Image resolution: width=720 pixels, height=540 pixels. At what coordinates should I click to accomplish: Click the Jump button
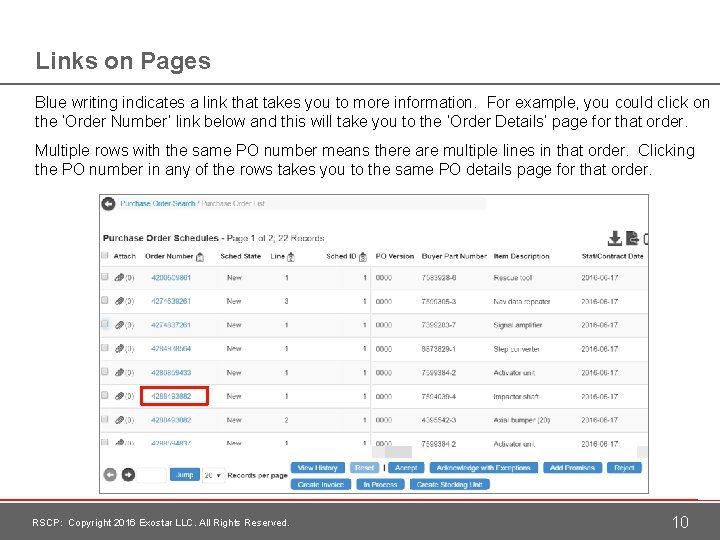pos(185,474)
